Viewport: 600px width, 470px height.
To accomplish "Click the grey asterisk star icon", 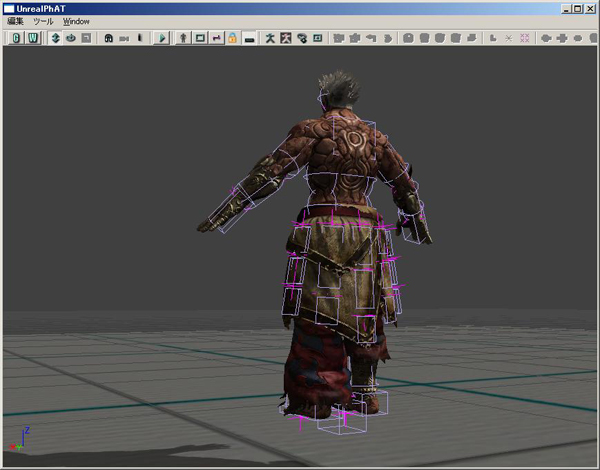I will (509, 38).
